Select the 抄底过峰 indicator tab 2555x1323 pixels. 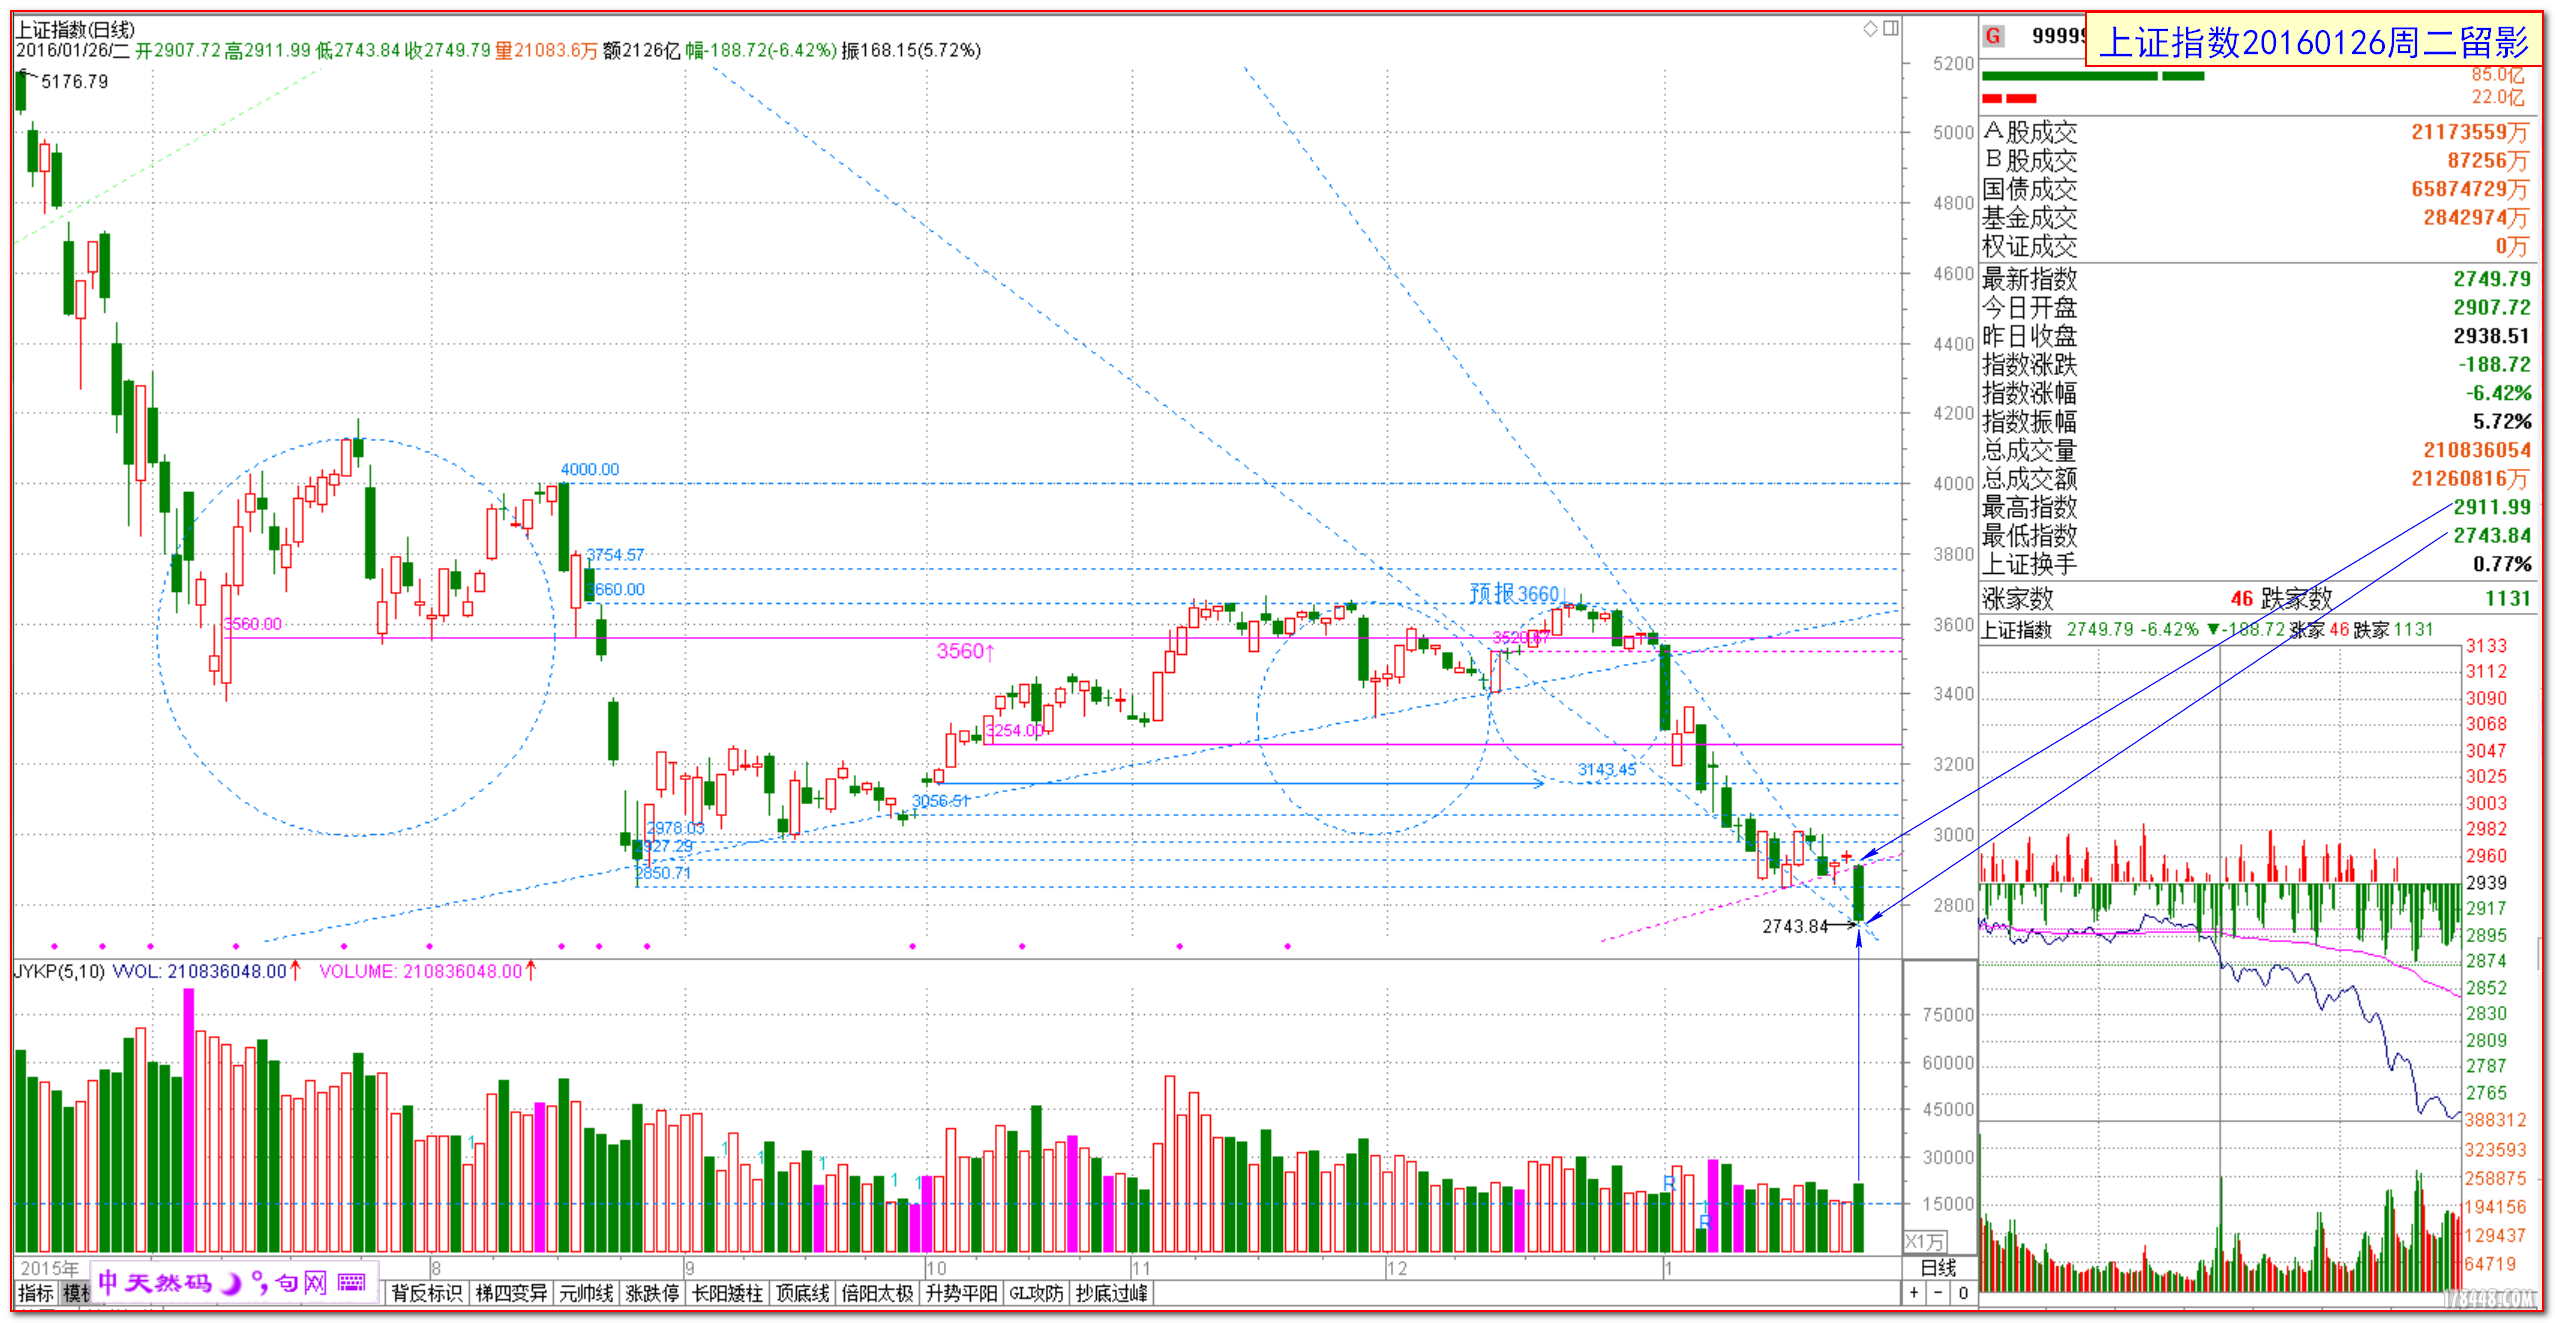(x=1111, y=1293)
